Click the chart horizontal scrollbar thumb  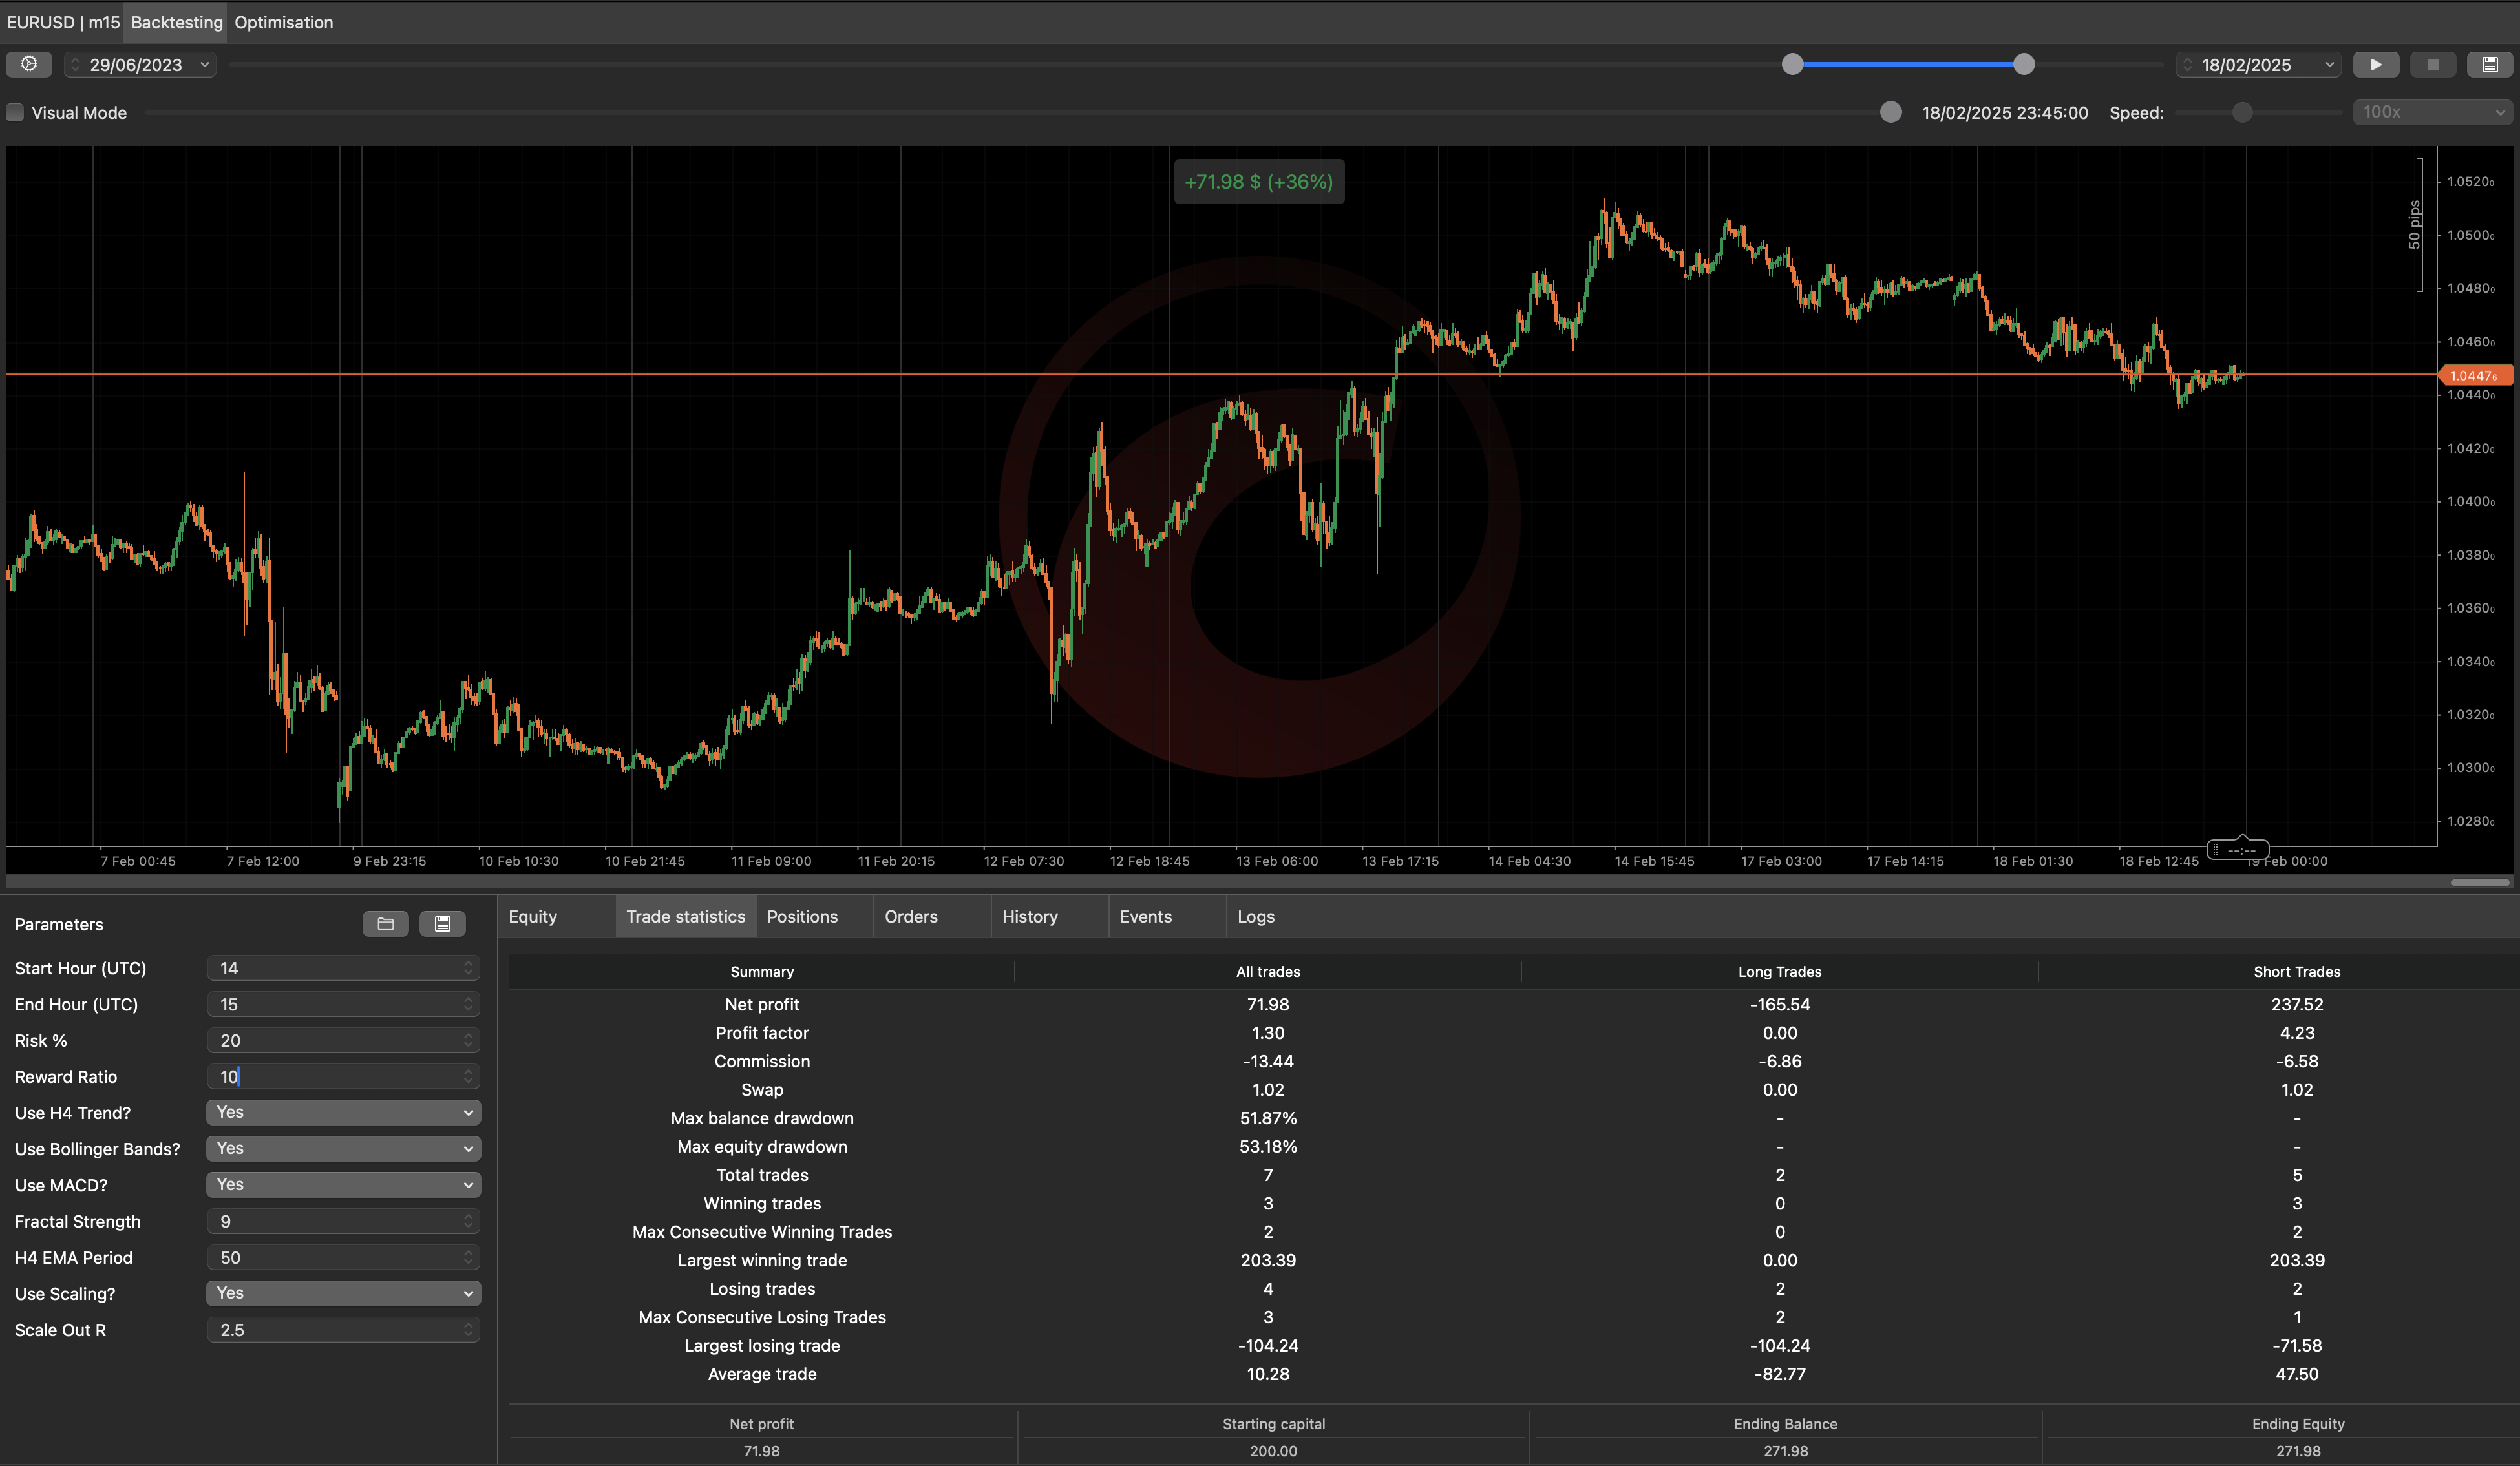(x=2479, y=882)
